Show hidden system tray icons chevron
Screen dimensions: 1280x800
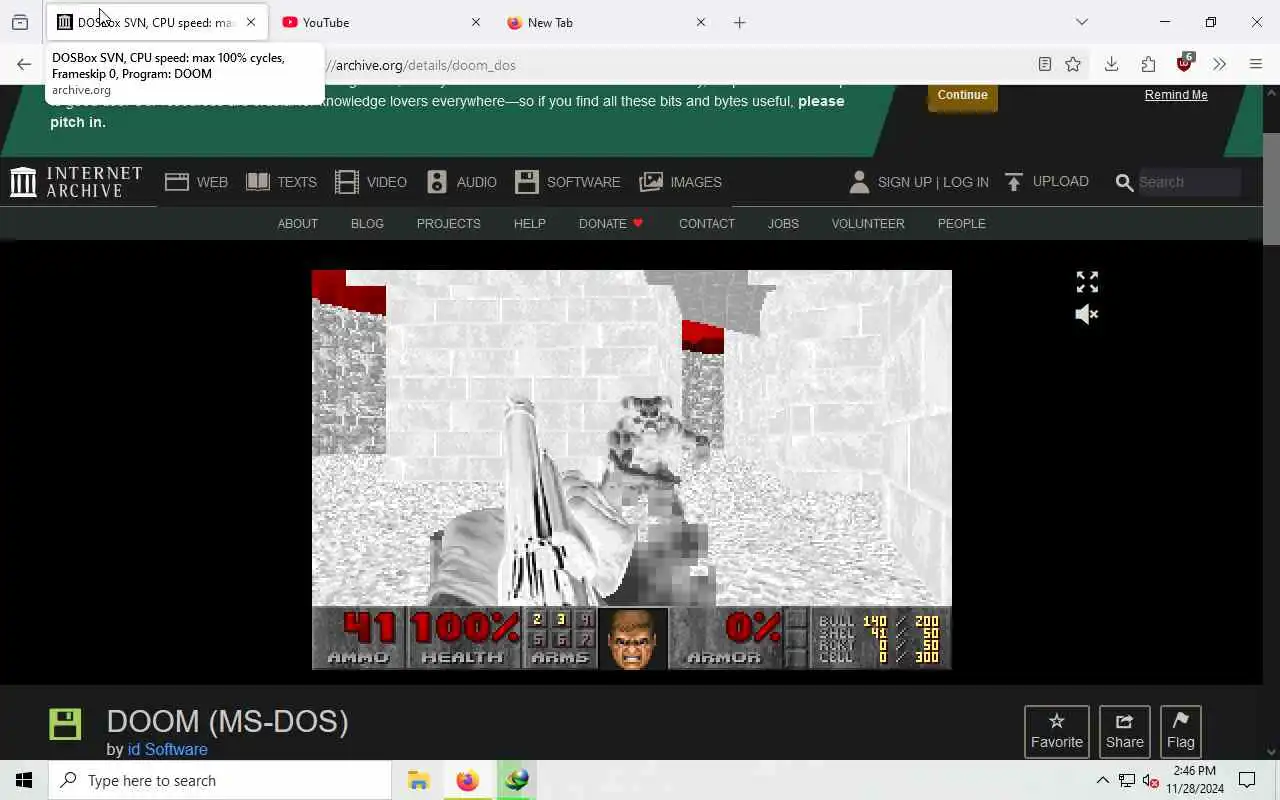(1102, 780)
